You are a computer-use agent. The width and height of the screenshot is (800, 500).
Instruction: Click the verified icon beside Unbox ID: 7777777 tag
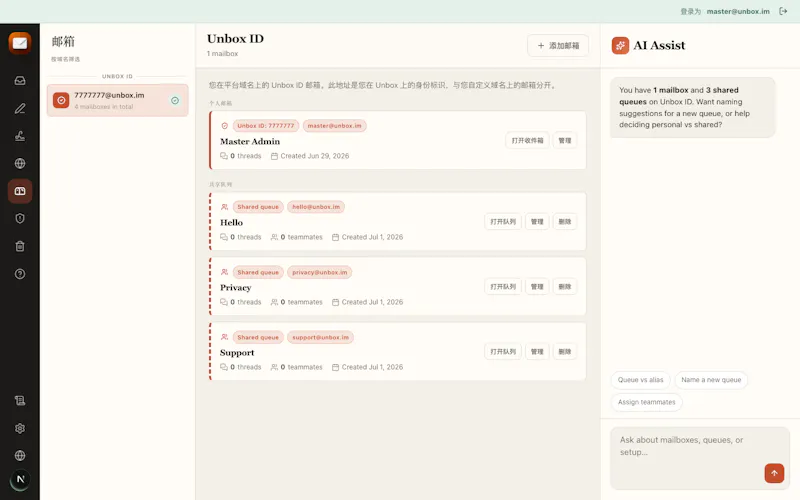(224, 126)
